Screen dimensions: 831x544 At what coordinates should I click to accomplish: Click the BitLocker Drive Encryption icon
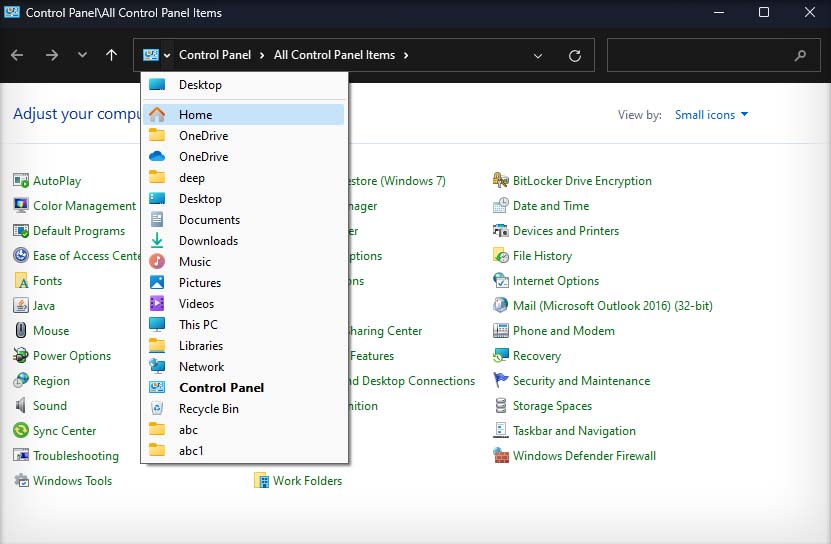tap(500, 181)
